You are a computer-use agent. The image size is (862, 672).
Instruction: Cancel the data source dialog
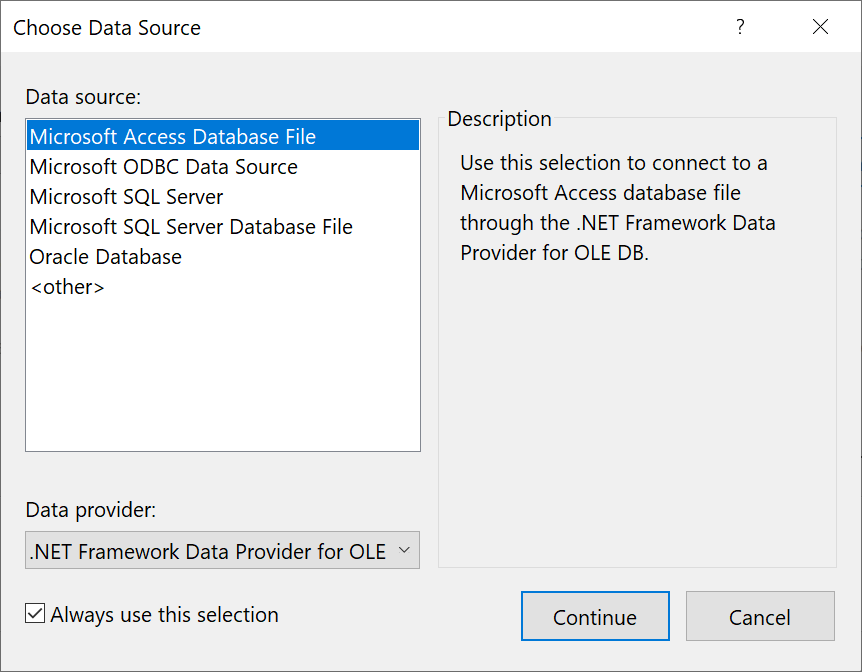760,616
